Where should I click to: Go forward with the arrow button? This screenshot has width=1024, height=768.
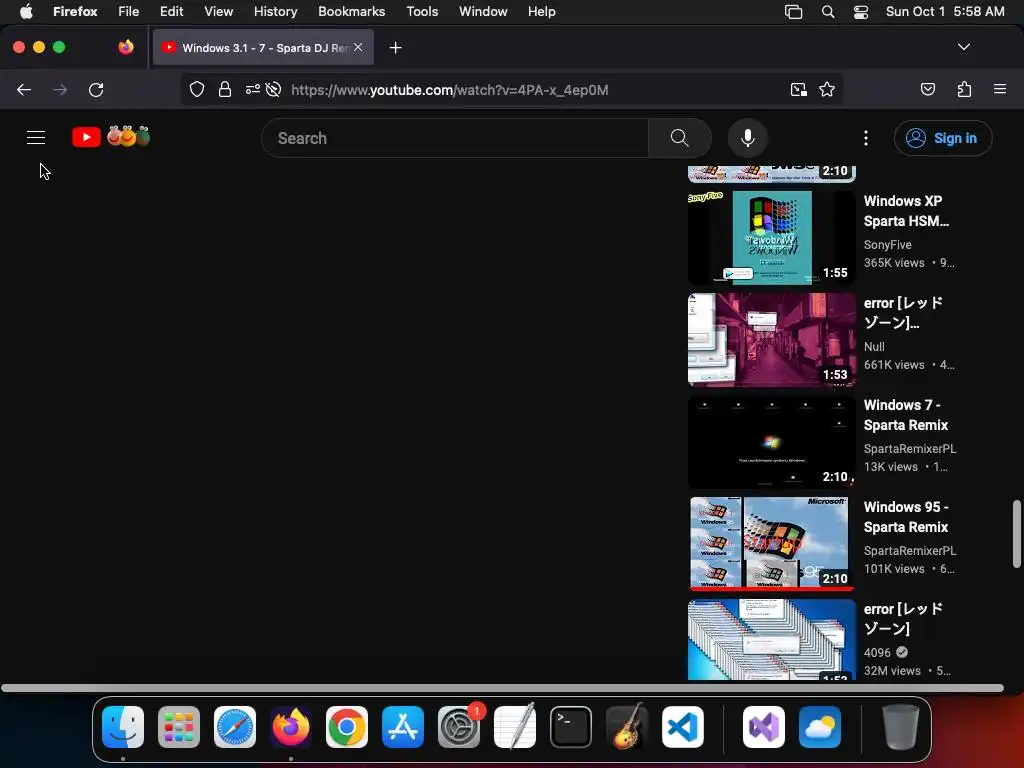pyautogui.click(x=60, y=89)
